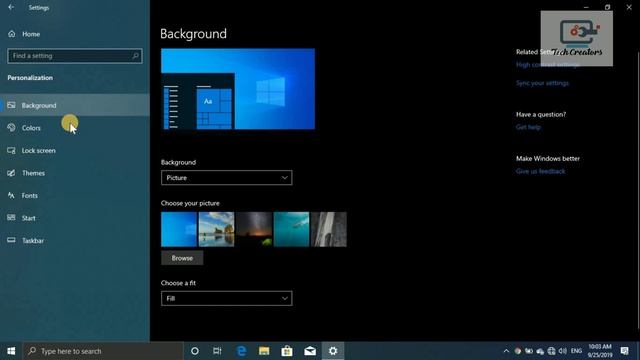Open the taskbar clock and date
Viewport: 640px width, 360px height.
[x=600, y=351]
